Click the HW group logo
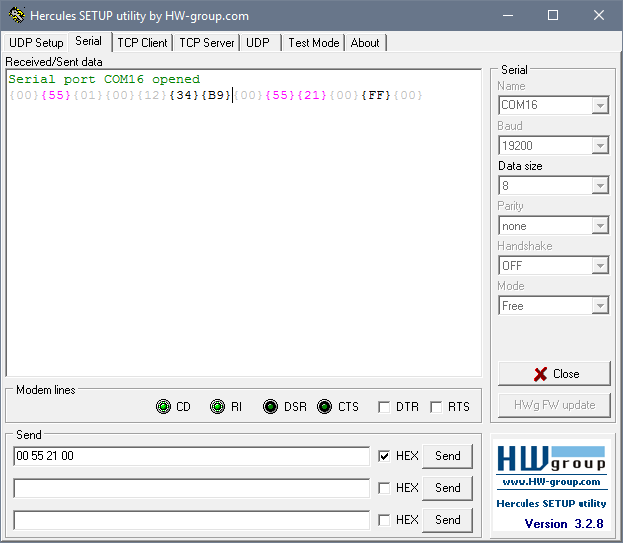The width and height of the screenshot is (623, 543). pyautogui.click(x=551, y=458)
